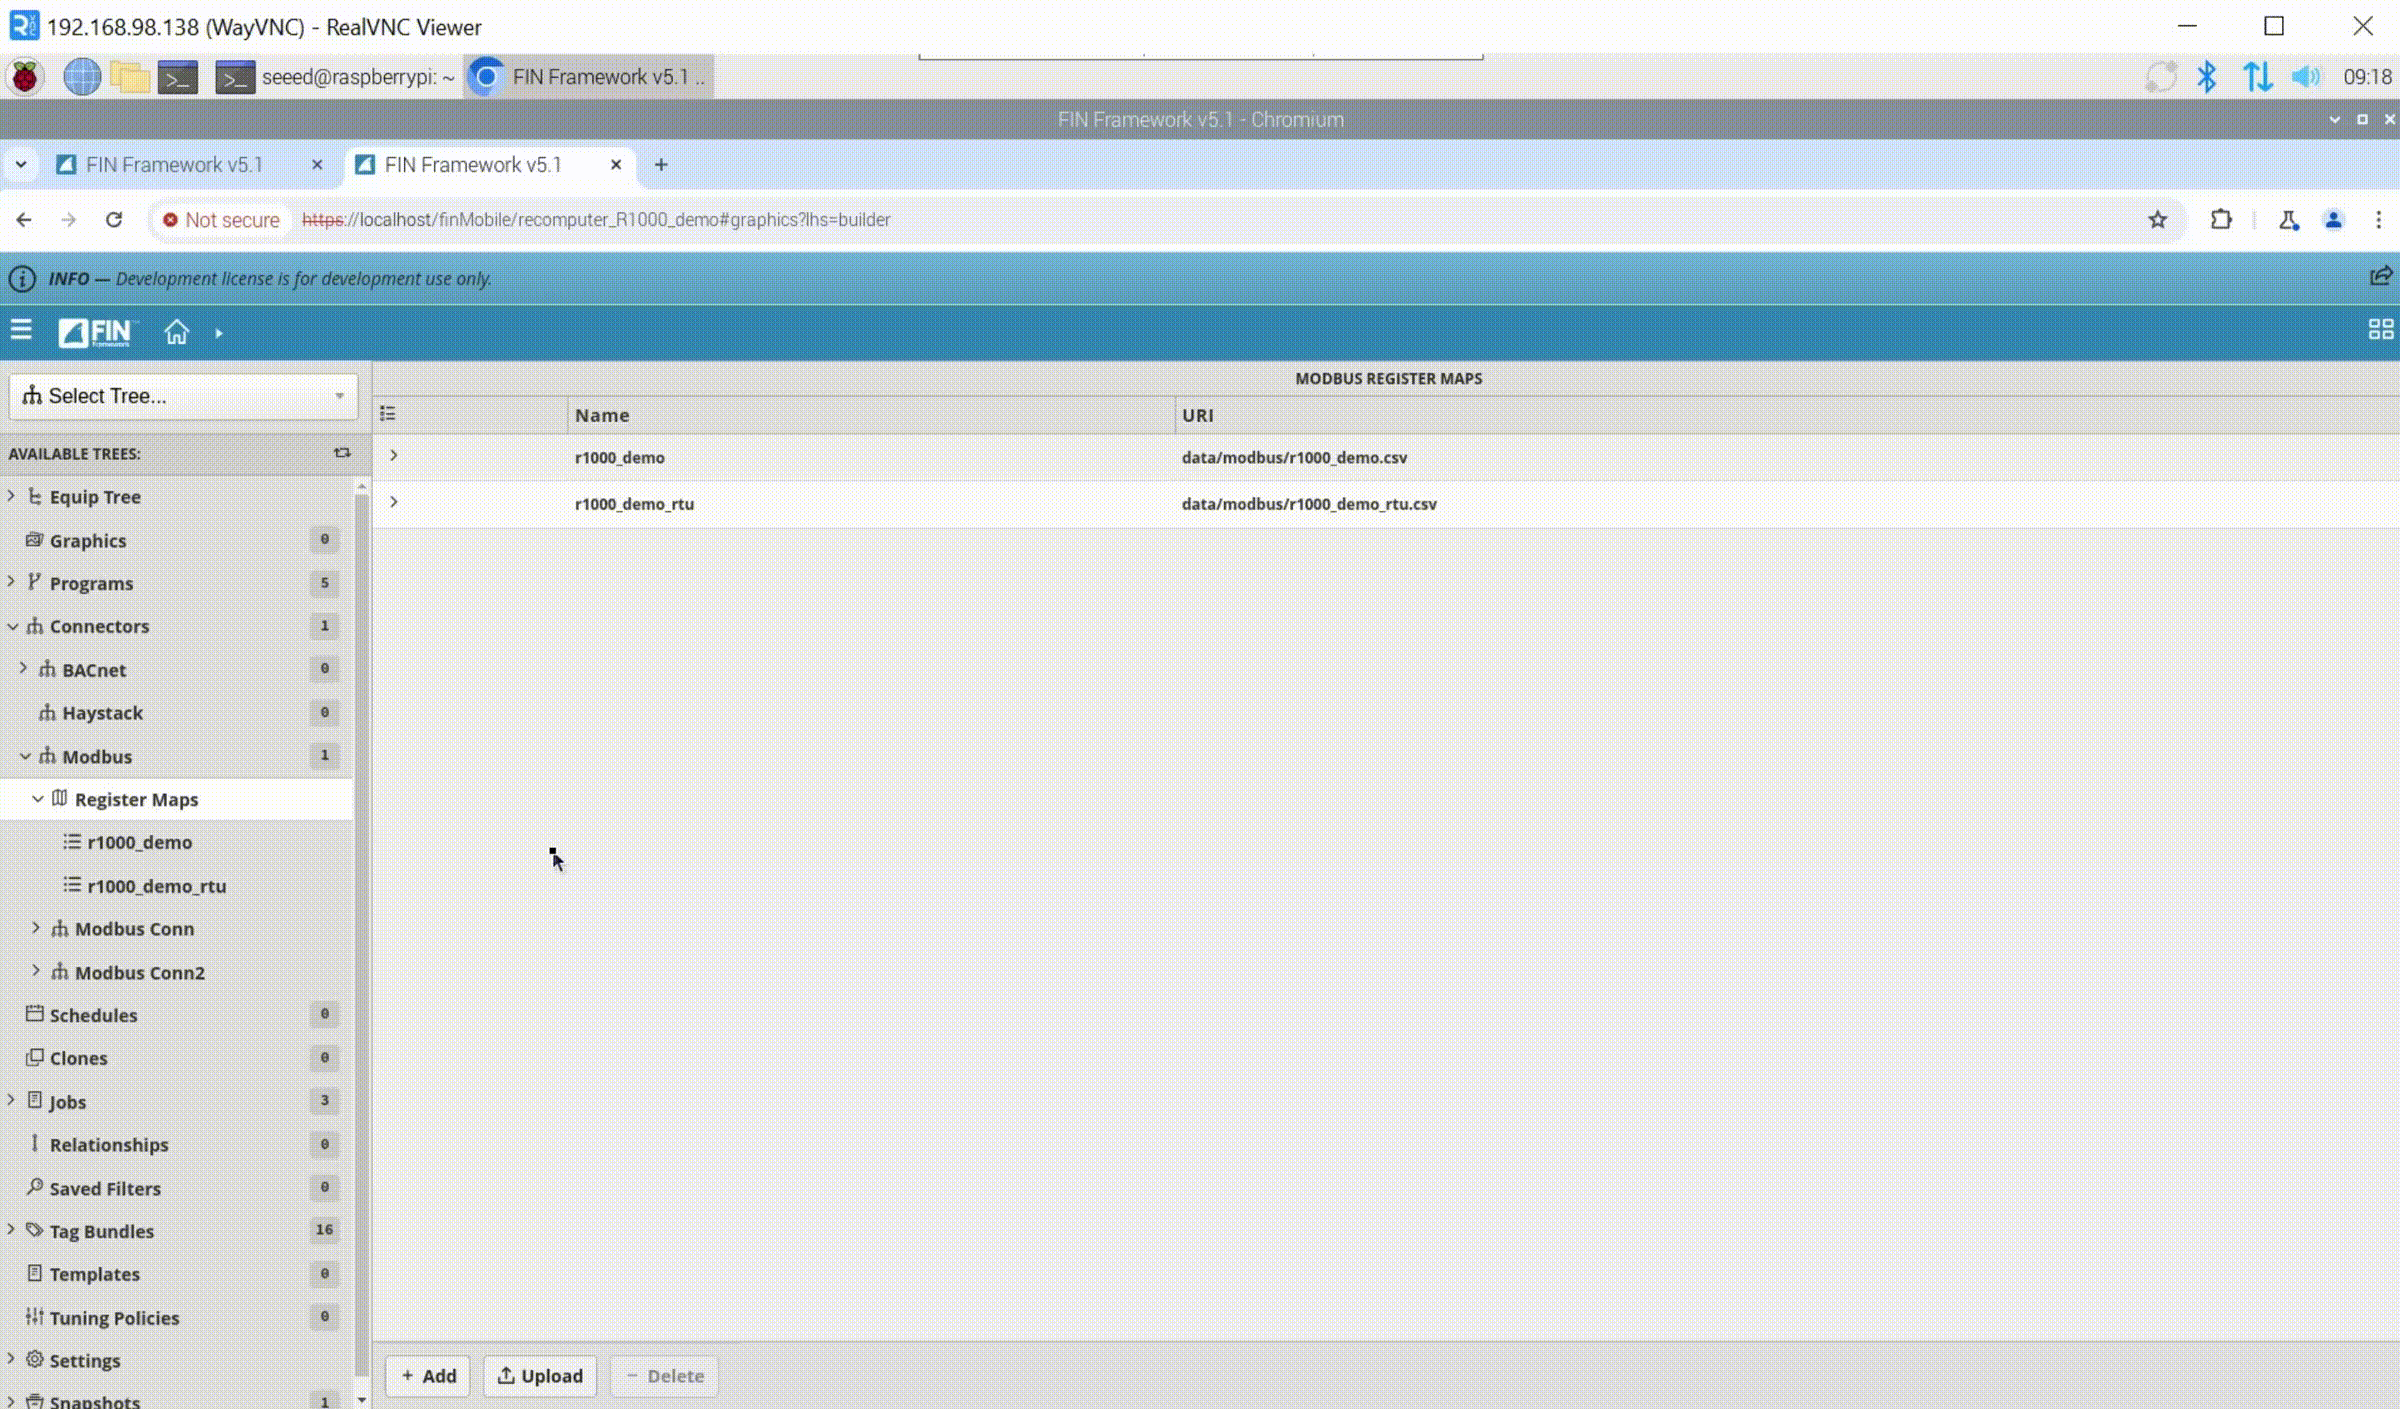This screenshot has height=1409, width=2400.
Task: Click the Add button
Action: point(428,1376)
